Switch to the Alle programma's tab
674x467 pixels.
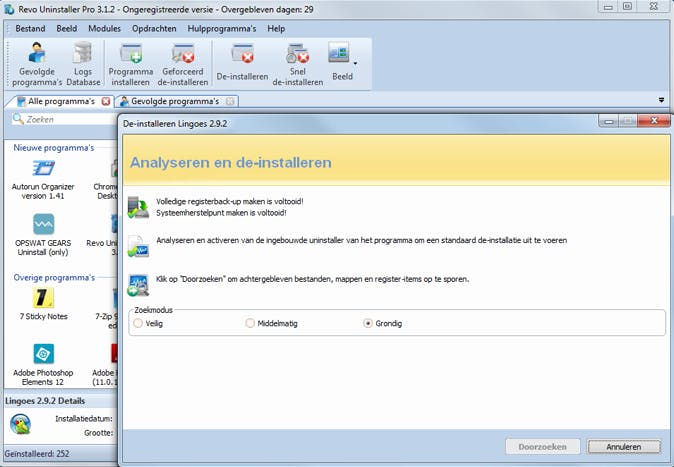[61, 101]
